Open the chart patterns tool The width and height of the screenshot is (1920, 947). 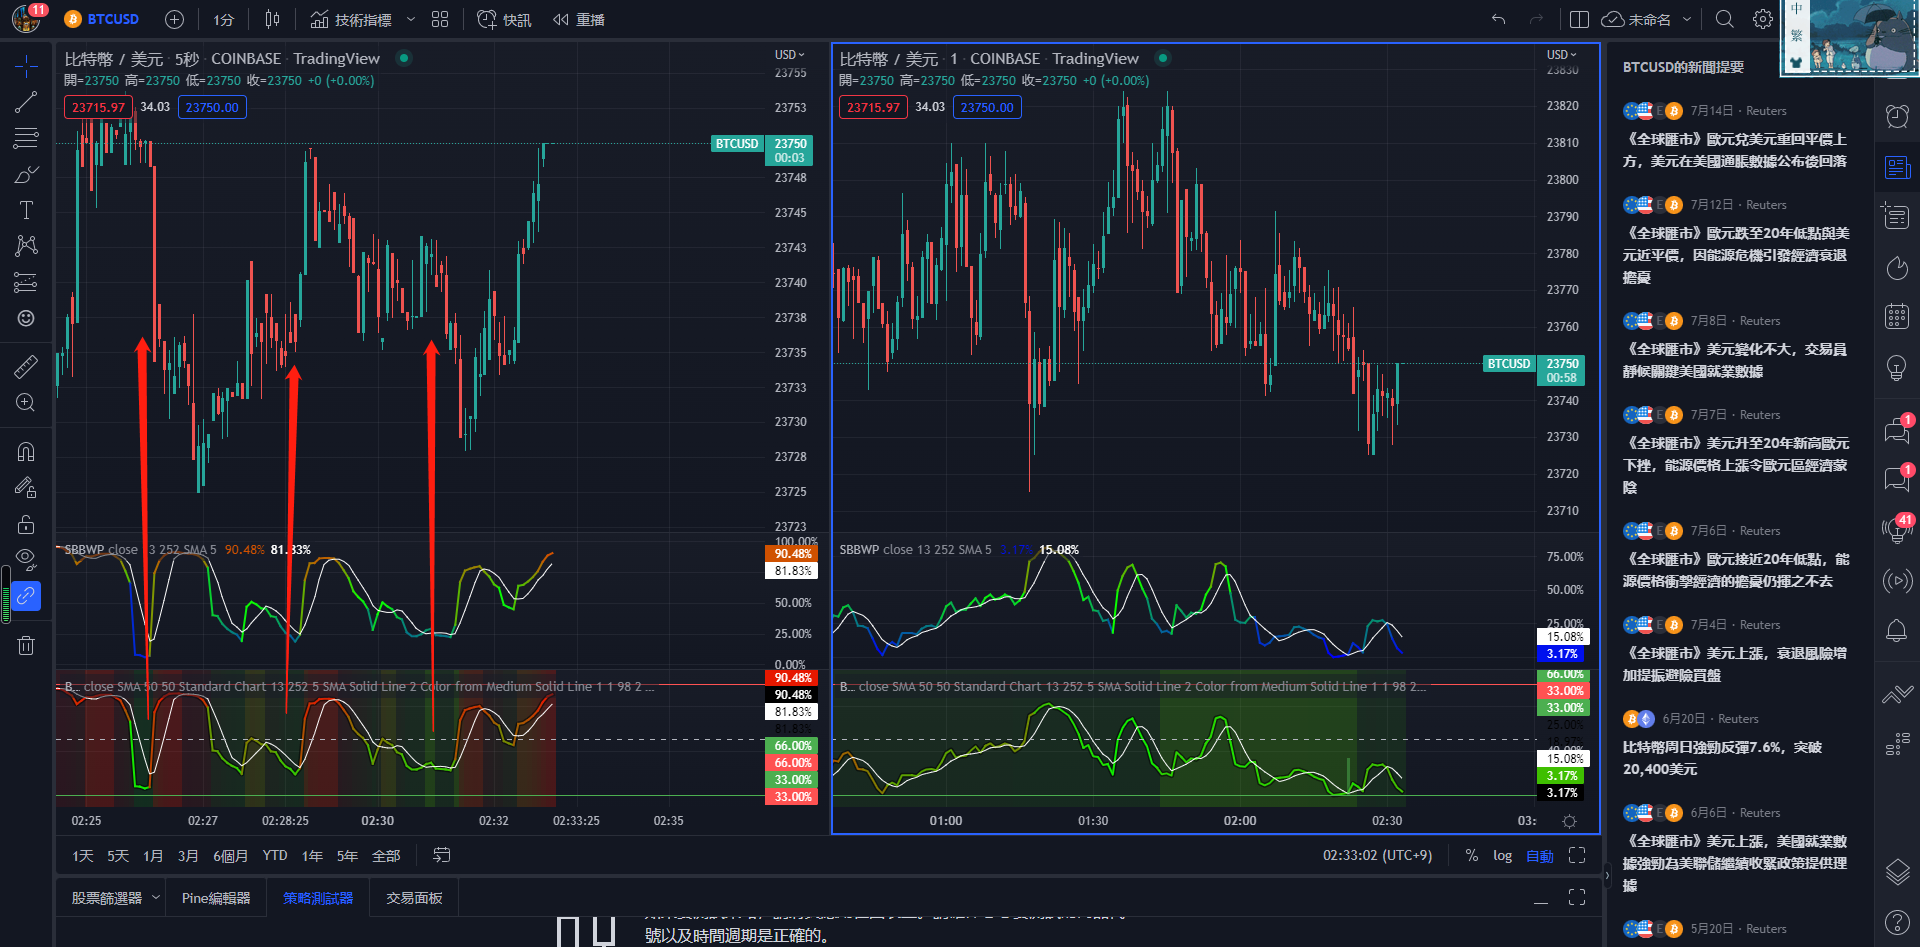click(x=26, y=246)
